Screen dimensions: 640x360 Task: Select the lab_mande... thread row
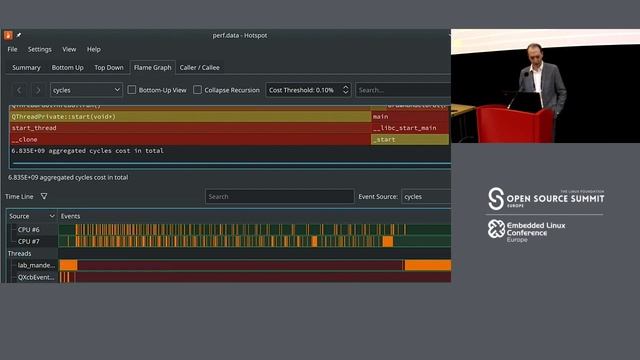click(36, 265)
